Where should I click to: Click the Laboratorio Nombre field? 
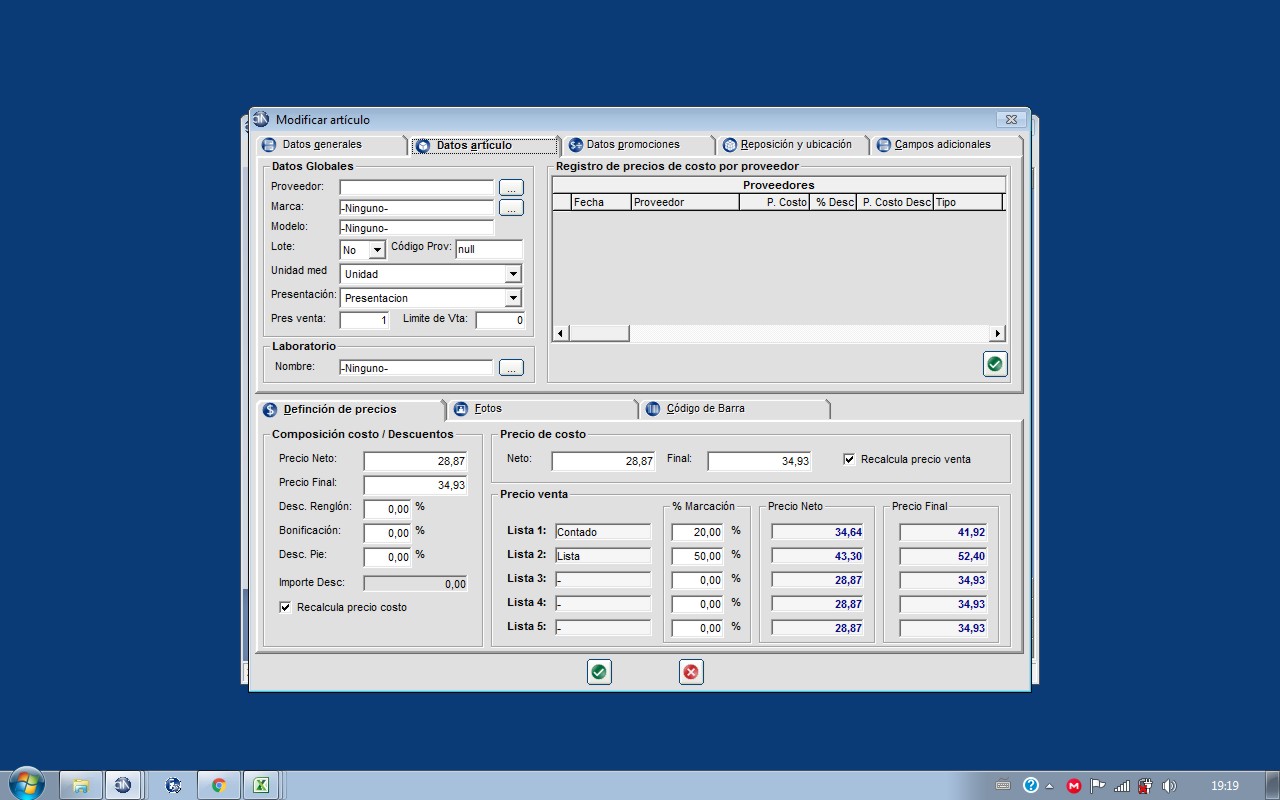pos(417,368)
